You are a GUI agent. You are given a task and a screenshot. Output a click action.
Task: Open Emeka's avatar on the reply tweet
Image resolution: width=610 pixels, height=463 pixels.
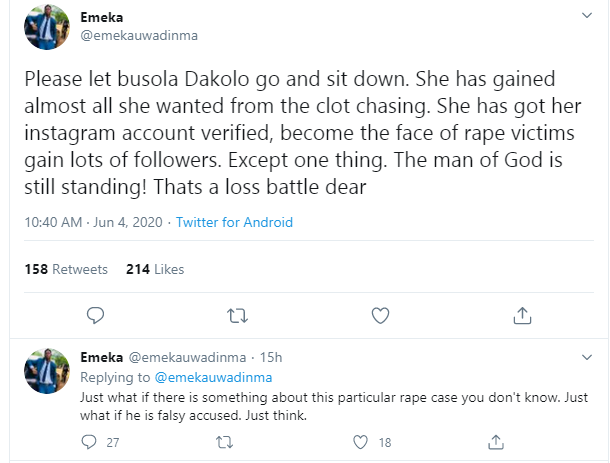pyautogui.click(x=47, y=371)
